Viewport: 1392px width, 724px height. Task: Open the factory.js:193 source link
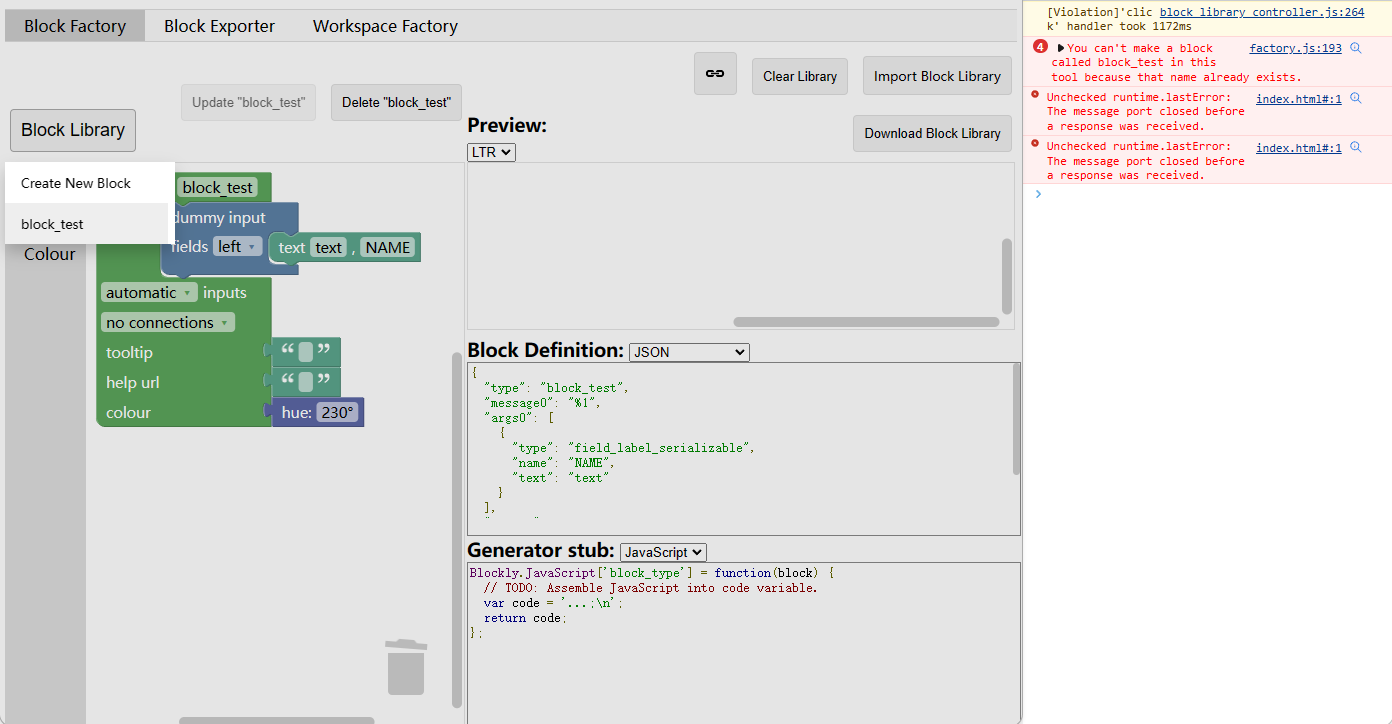point(1295,48)
